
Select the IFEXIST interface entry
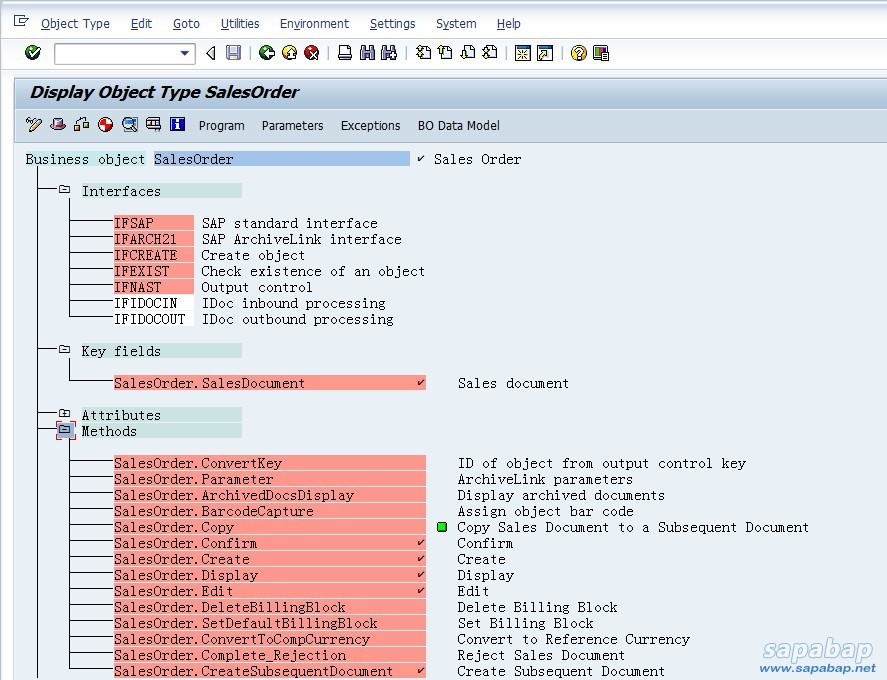point(154,271)
